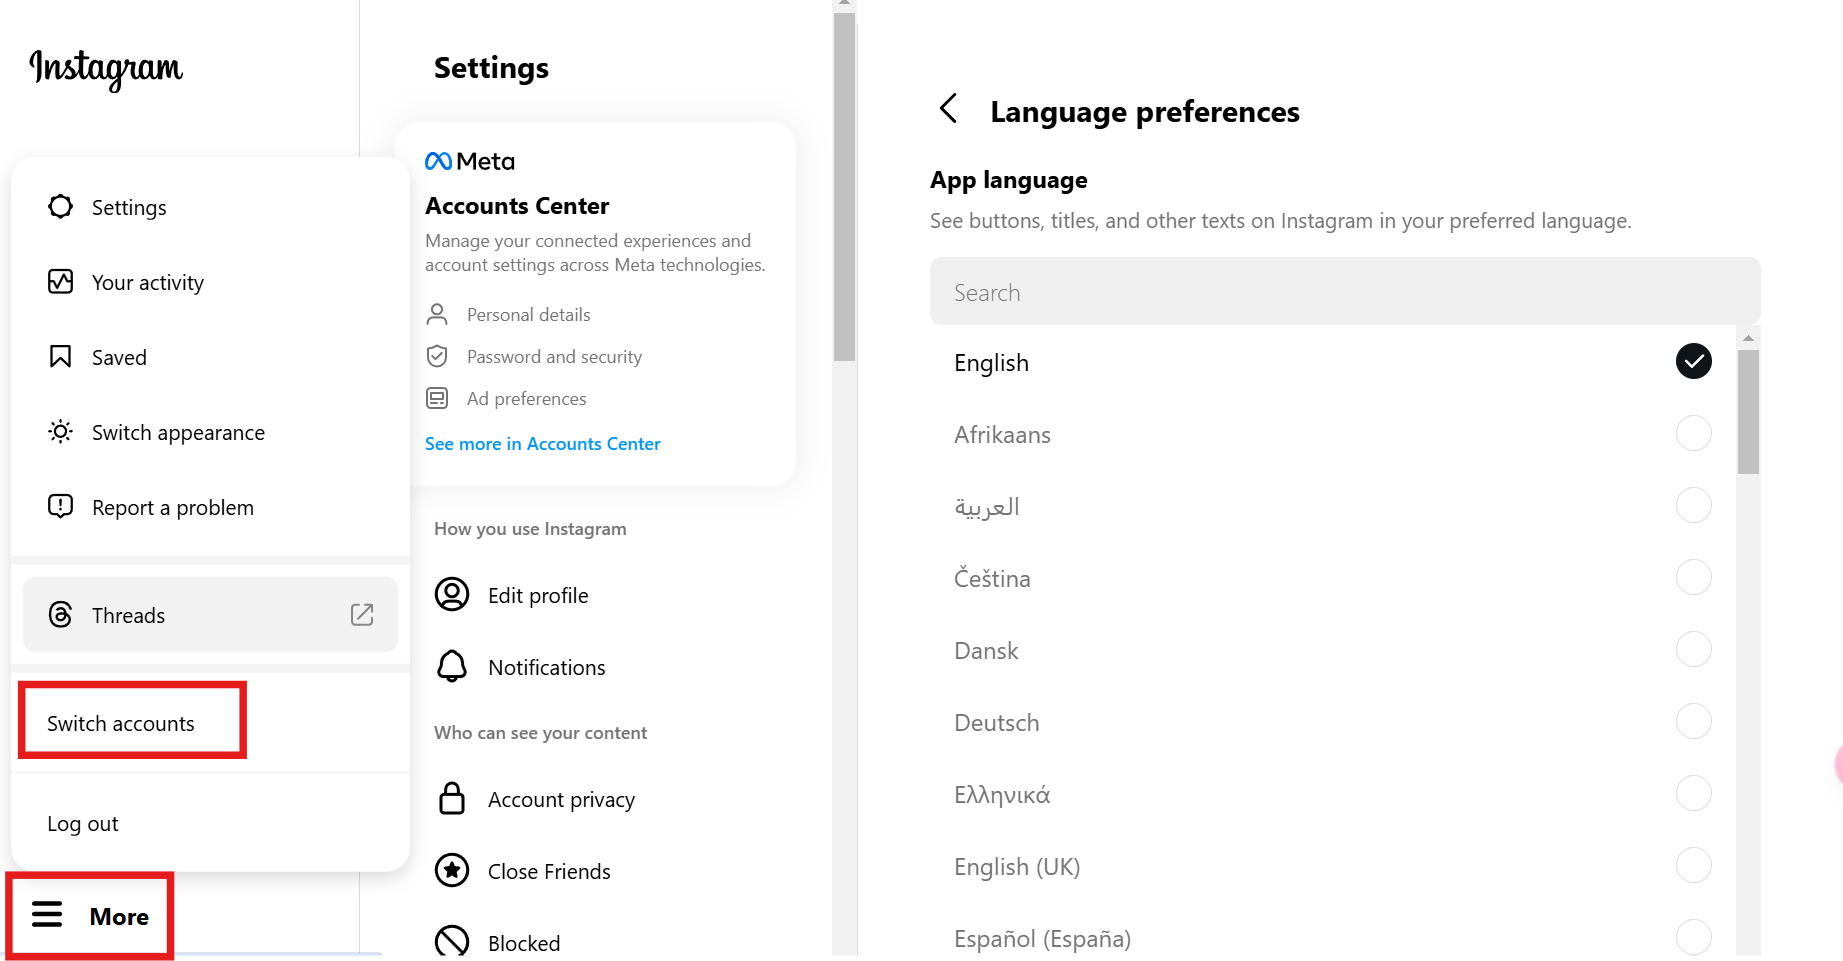Open Report a problem menu entry

point(172,508)
